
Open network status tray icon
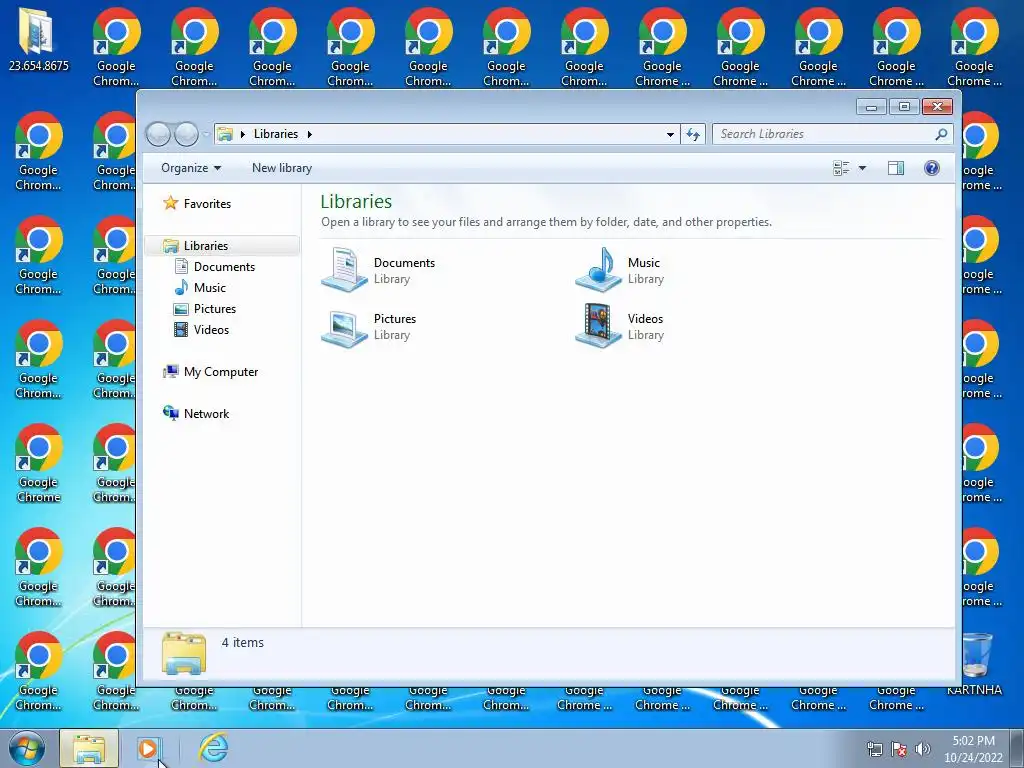874,749
